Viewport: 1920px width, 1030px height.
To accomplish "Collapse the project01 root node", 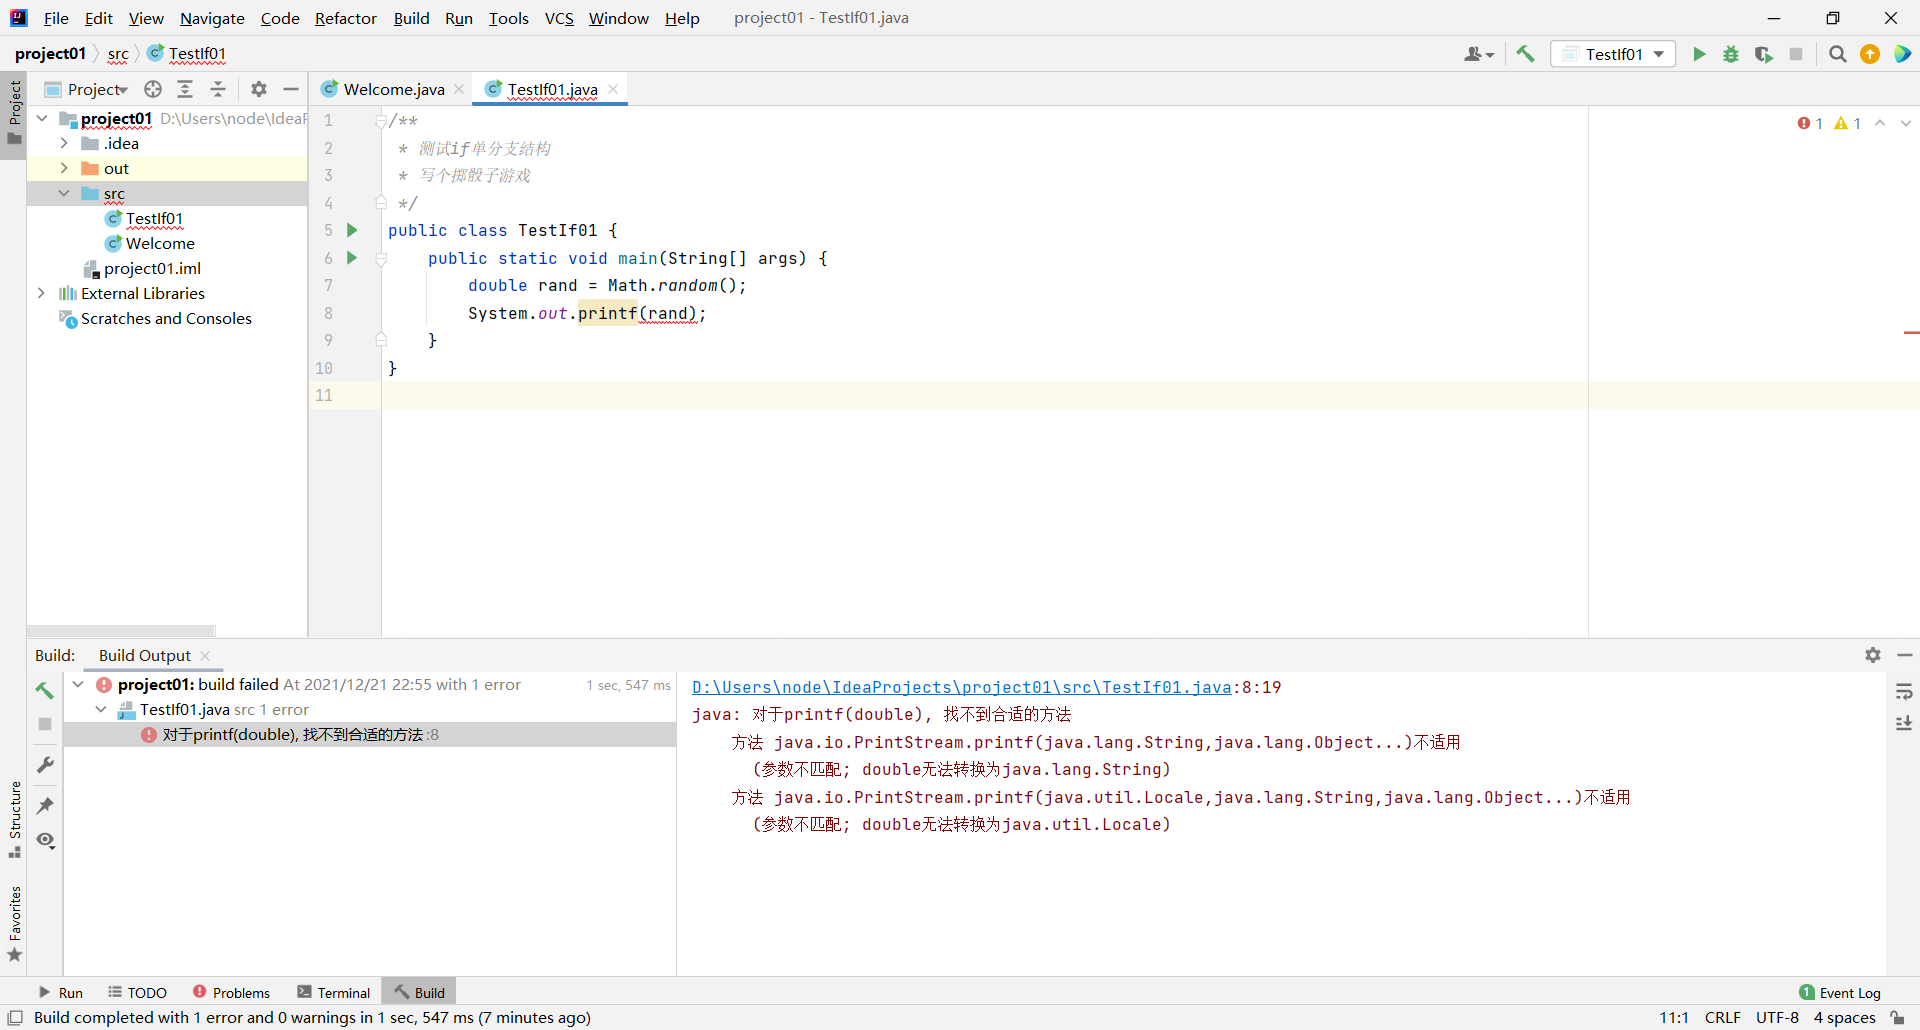I will pyautogui.click(x=42, y=118).
